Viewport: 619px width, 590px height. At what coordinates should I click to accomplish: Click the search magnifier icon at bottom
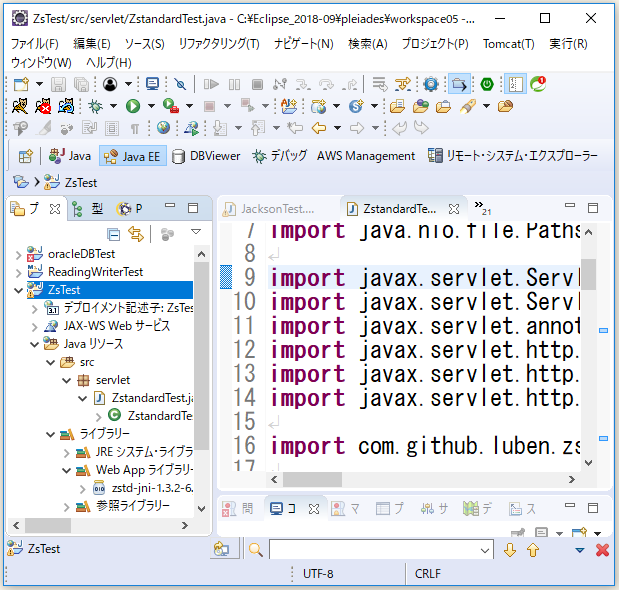click(256, 549)
